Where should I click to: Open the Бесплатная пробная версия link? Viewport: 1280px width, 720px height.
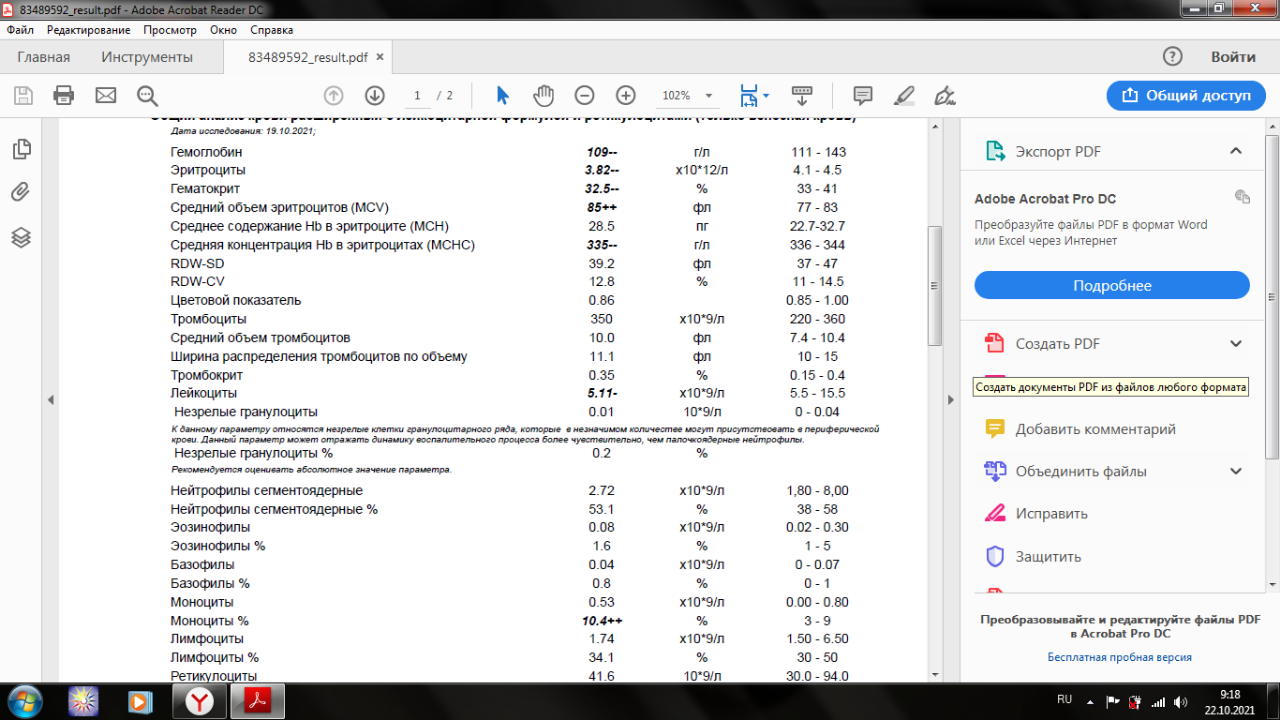coord(1119,657)
